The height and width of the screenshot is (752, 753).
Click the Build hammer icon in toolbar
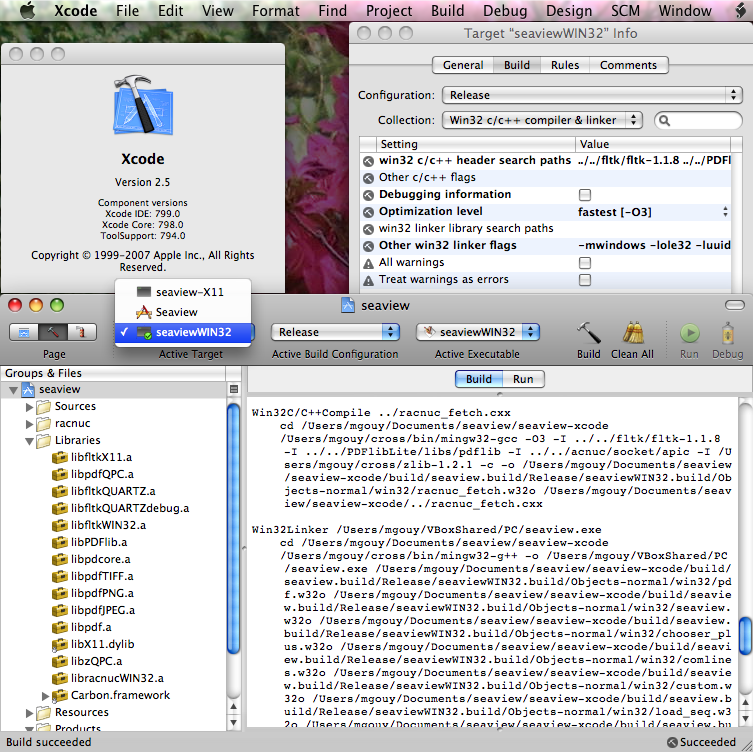(x=589, y=332)
